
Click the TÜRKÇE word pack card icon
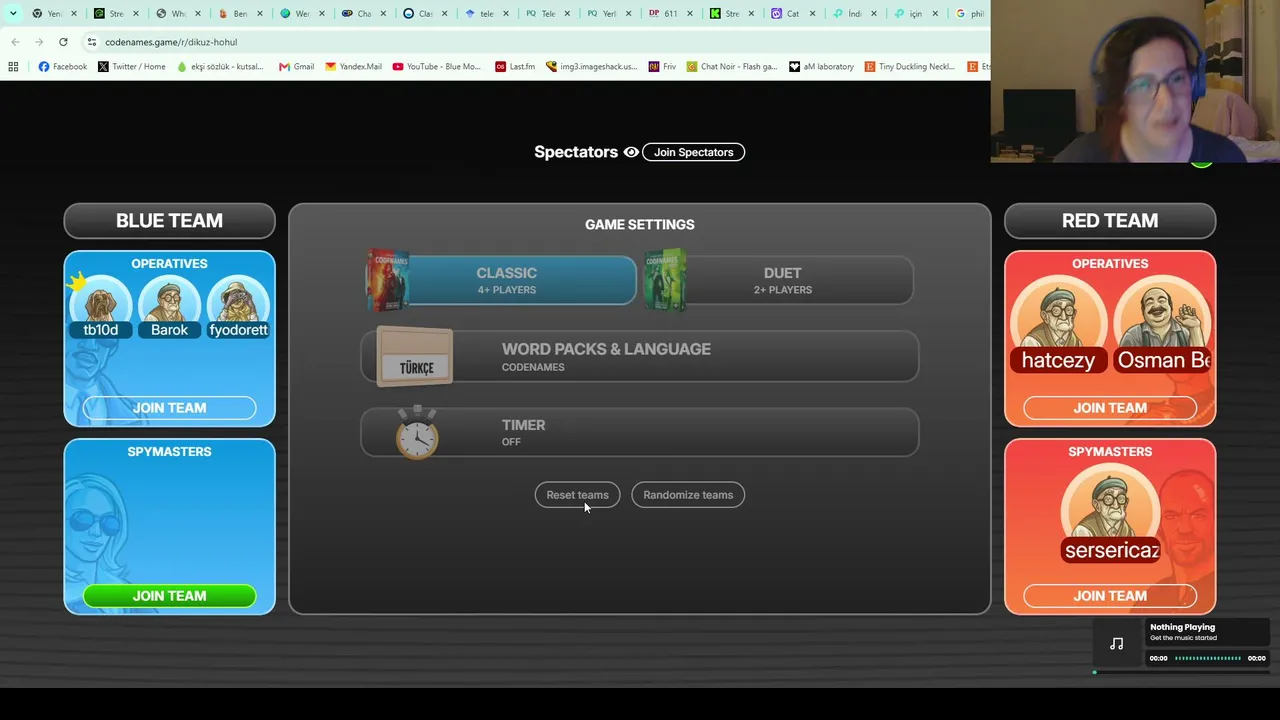click(415, 357)
